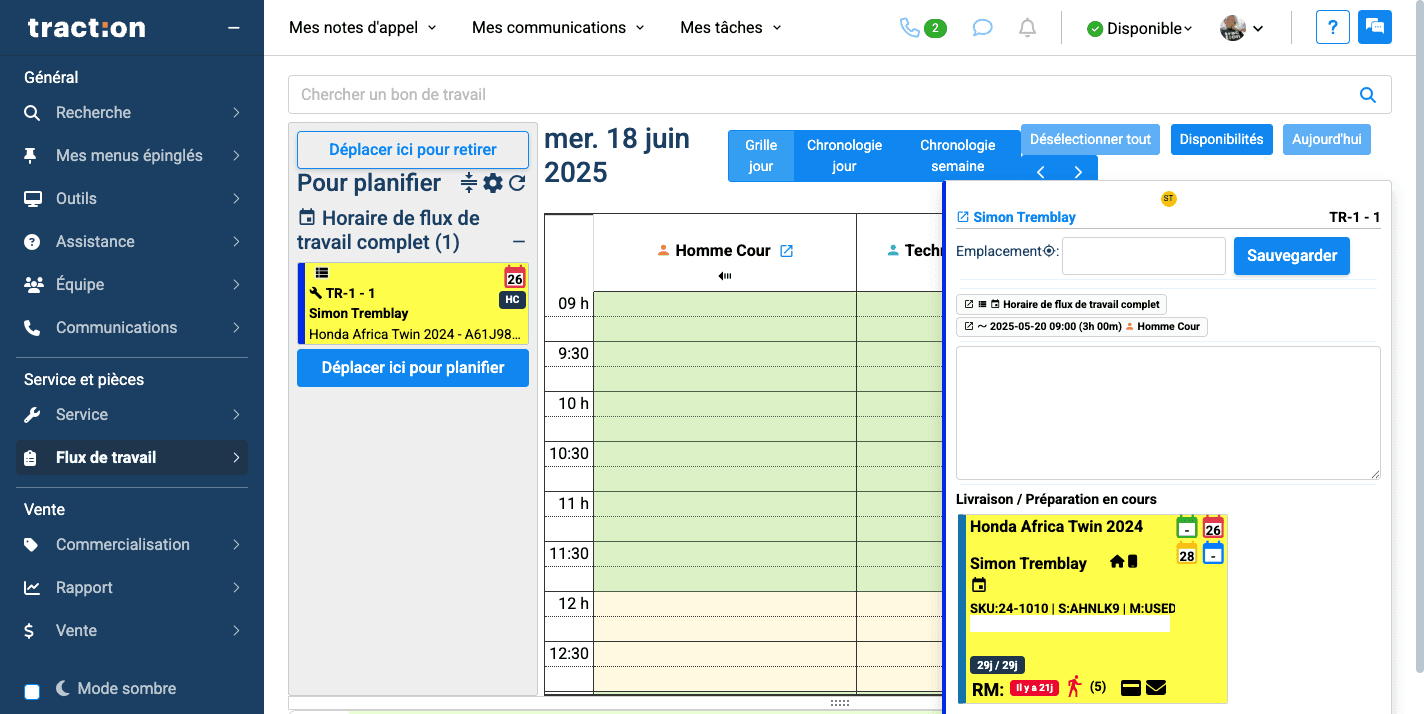Open Mes communications dropdown
The width and height of the screenshot is (1424, 714).
[558, 28]
